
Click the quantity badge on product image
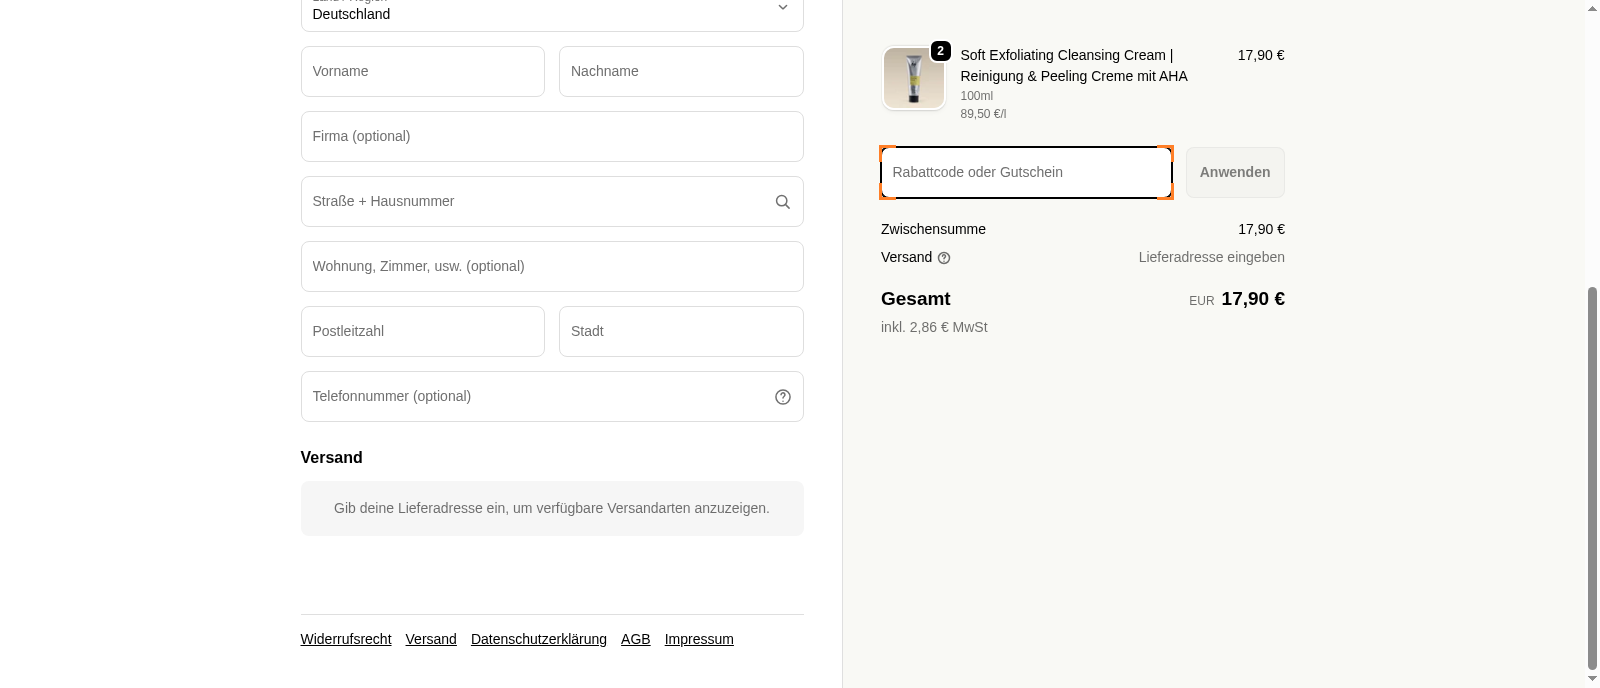click(940, 51)
